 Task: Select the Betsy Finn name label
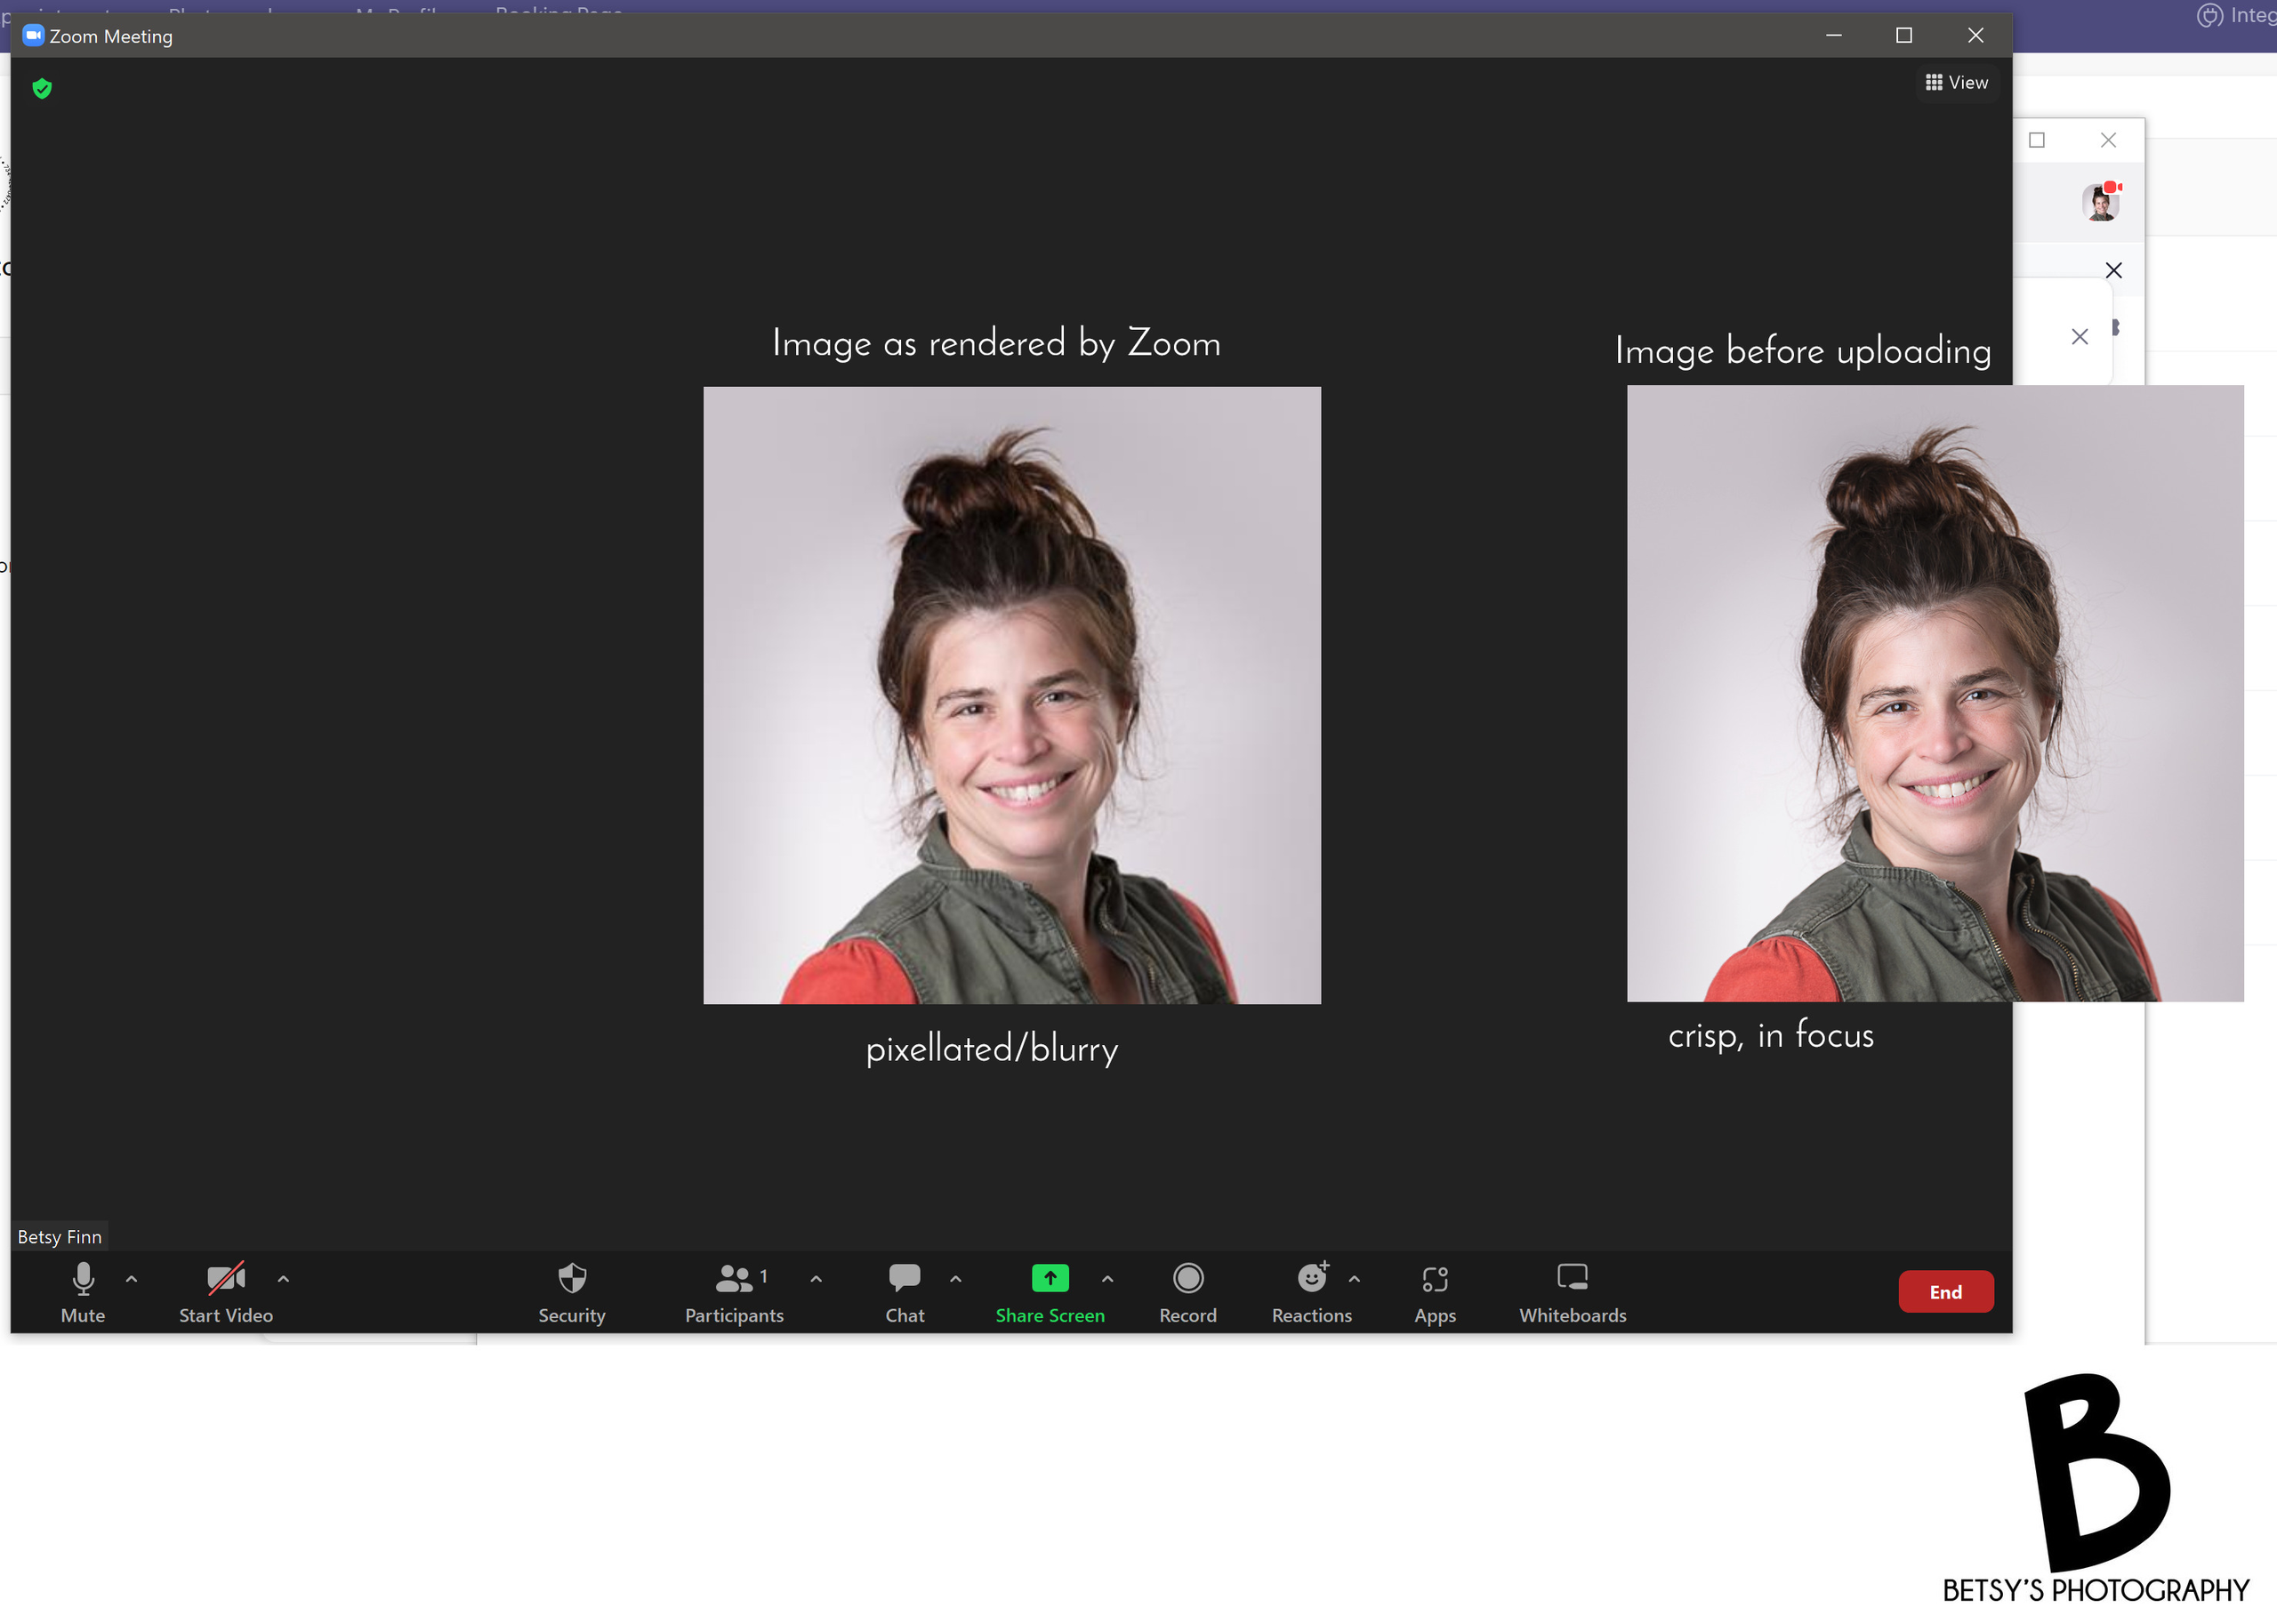point(59,1236)
